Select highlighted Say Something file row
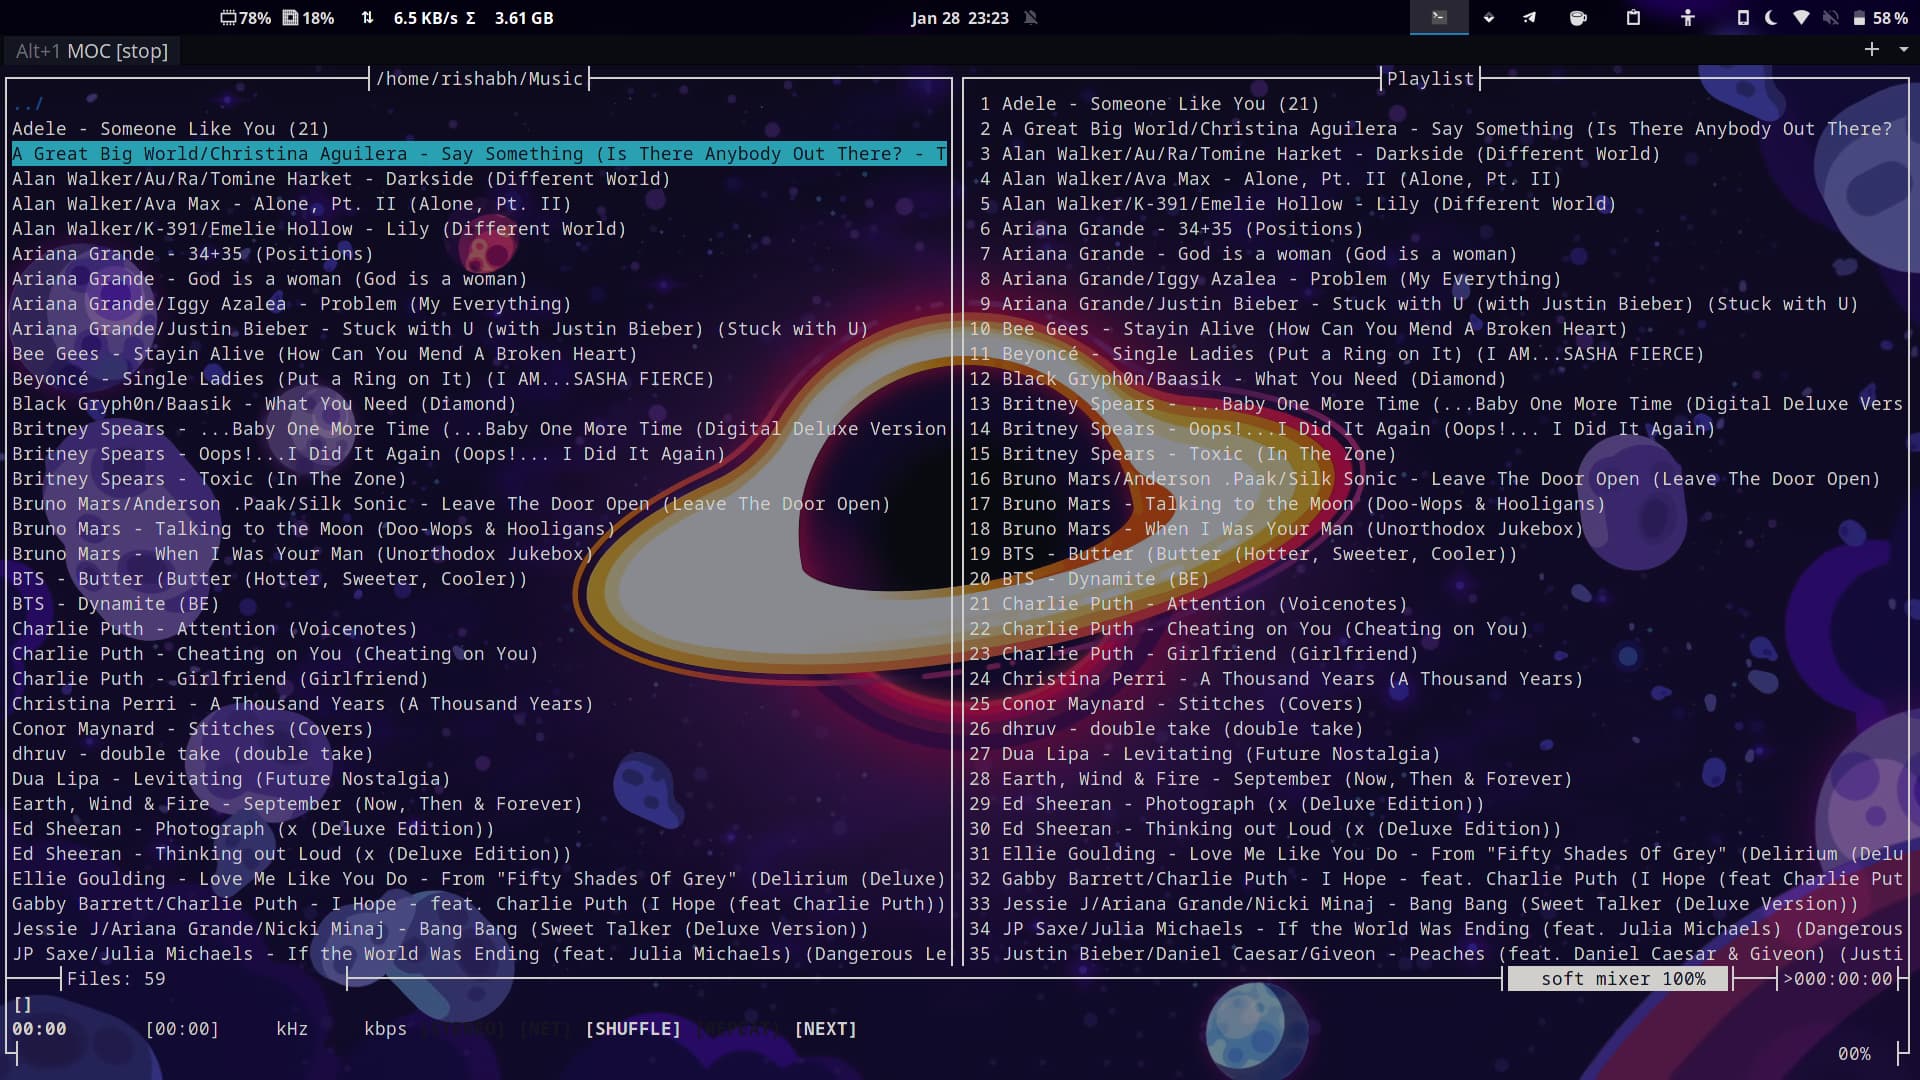Image resolution: width=1920 pixels, height=1080 pixels. pyautogui.click(x=479, y=154)
